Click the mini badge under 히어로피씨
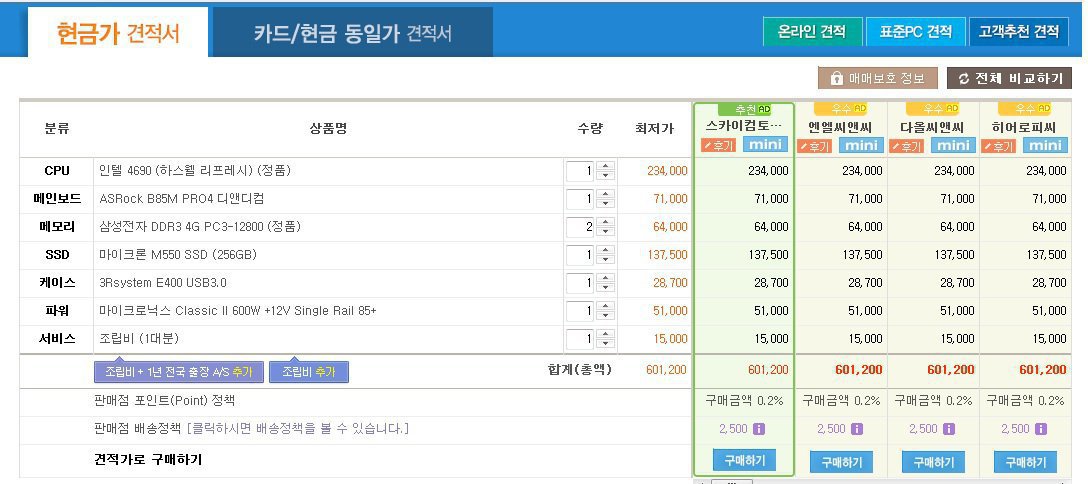Viewport: 1088px width, 484px height. click(1044, 146)
